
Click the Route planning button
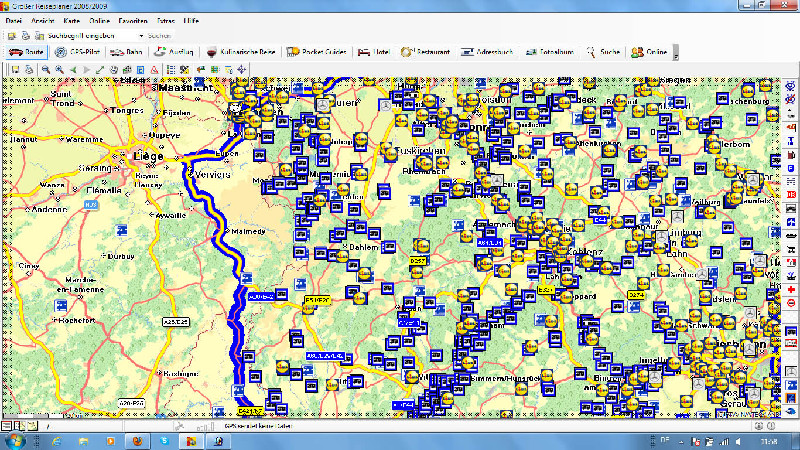pyautogui.click(x=27, y=52)
